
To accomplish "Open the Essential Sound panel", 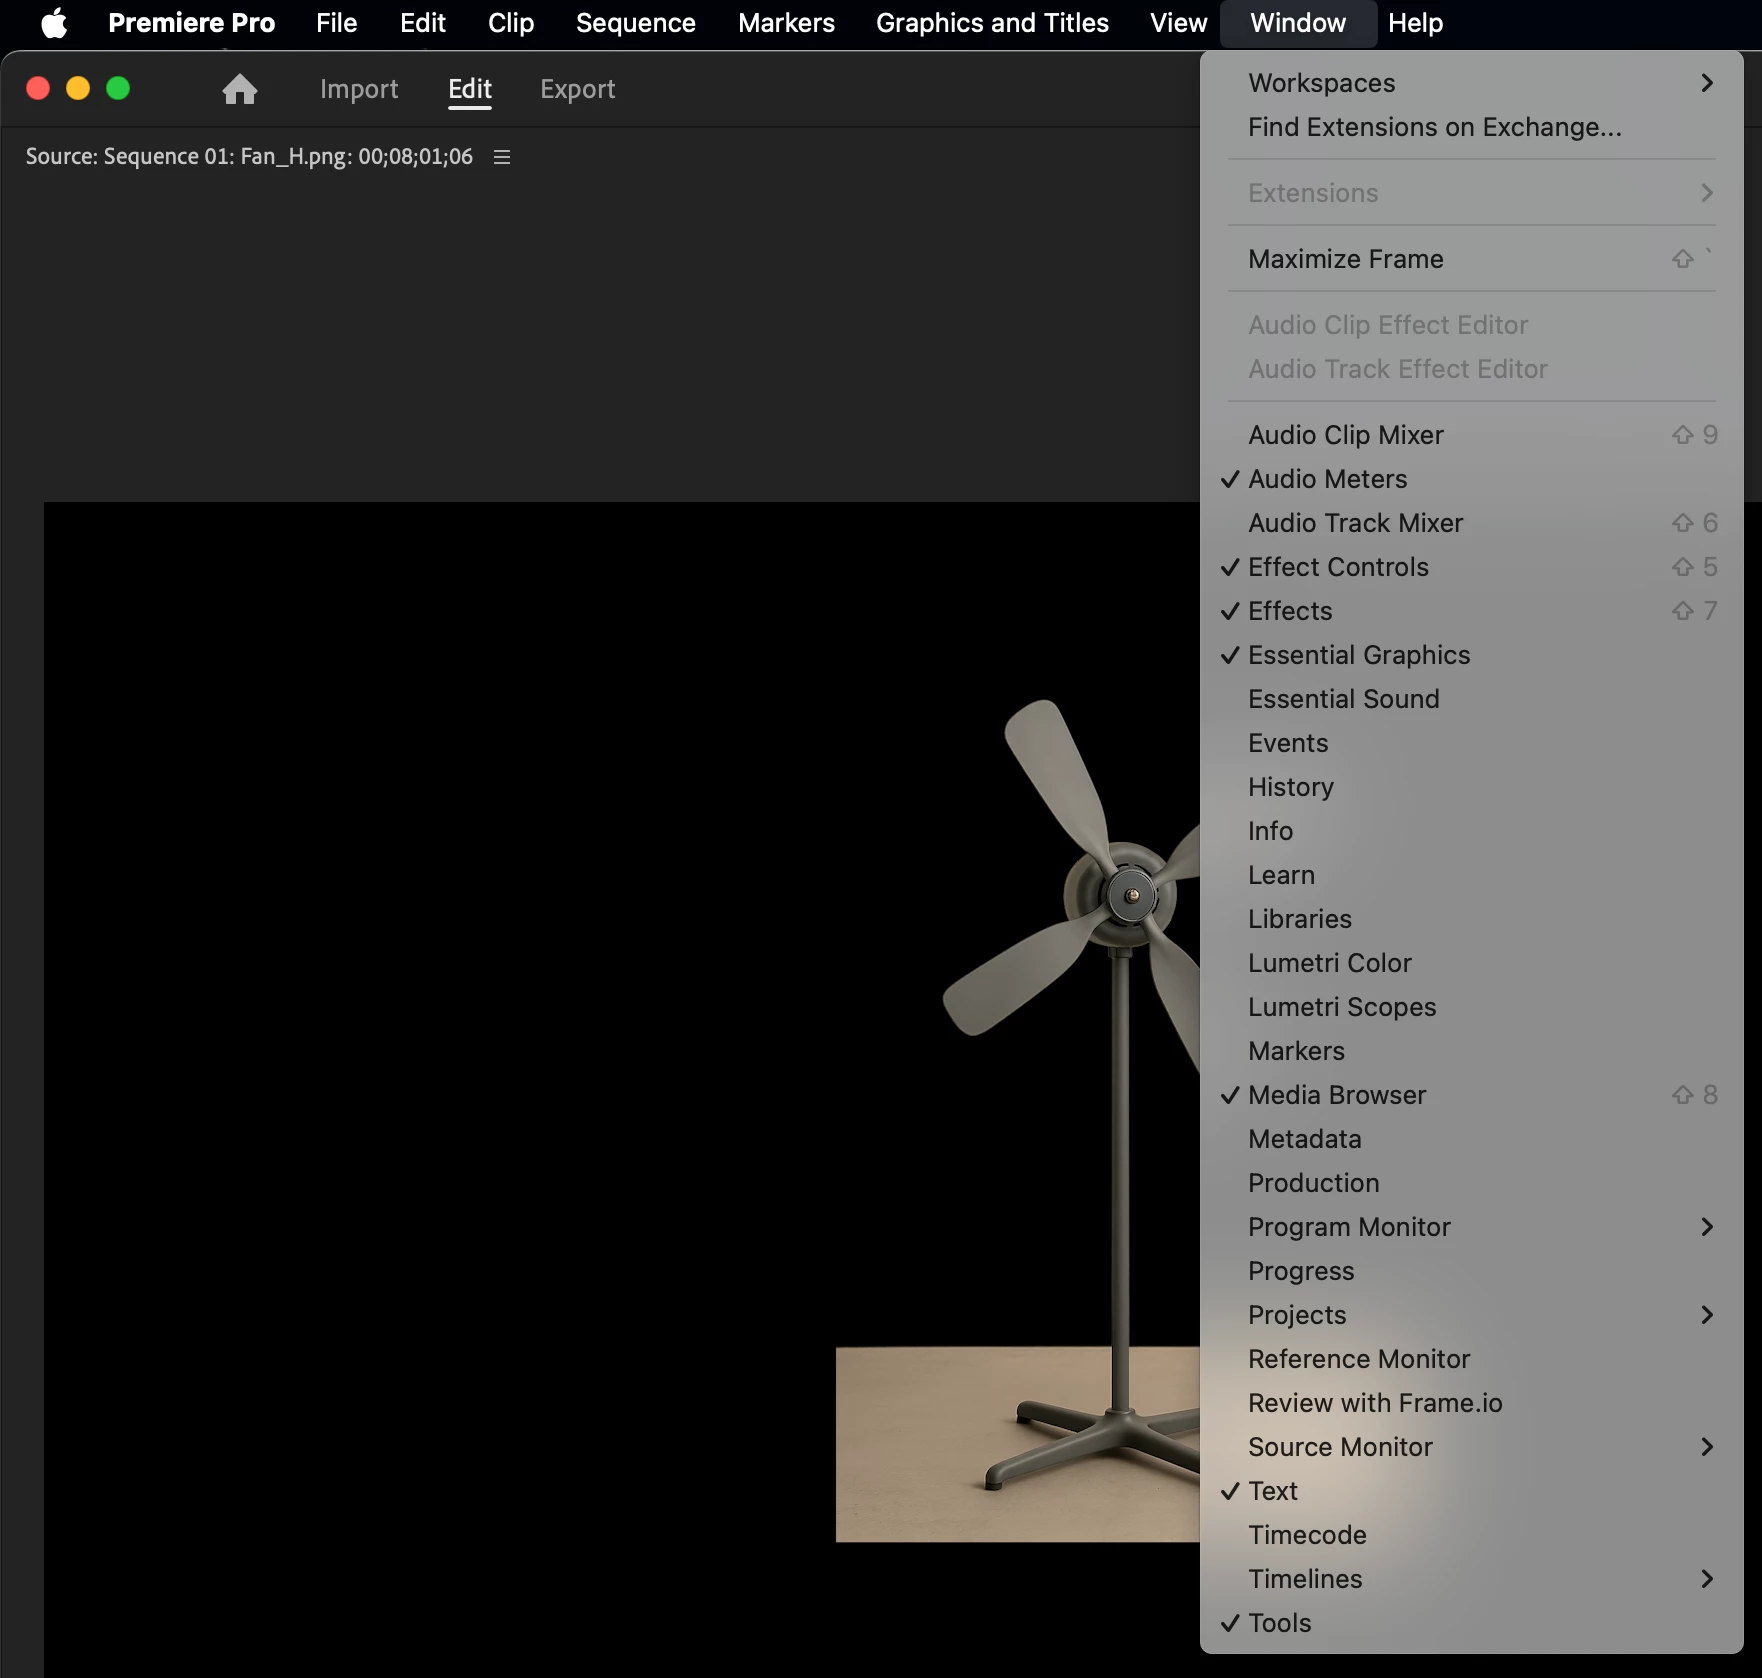I will [x=1472, y=699].
